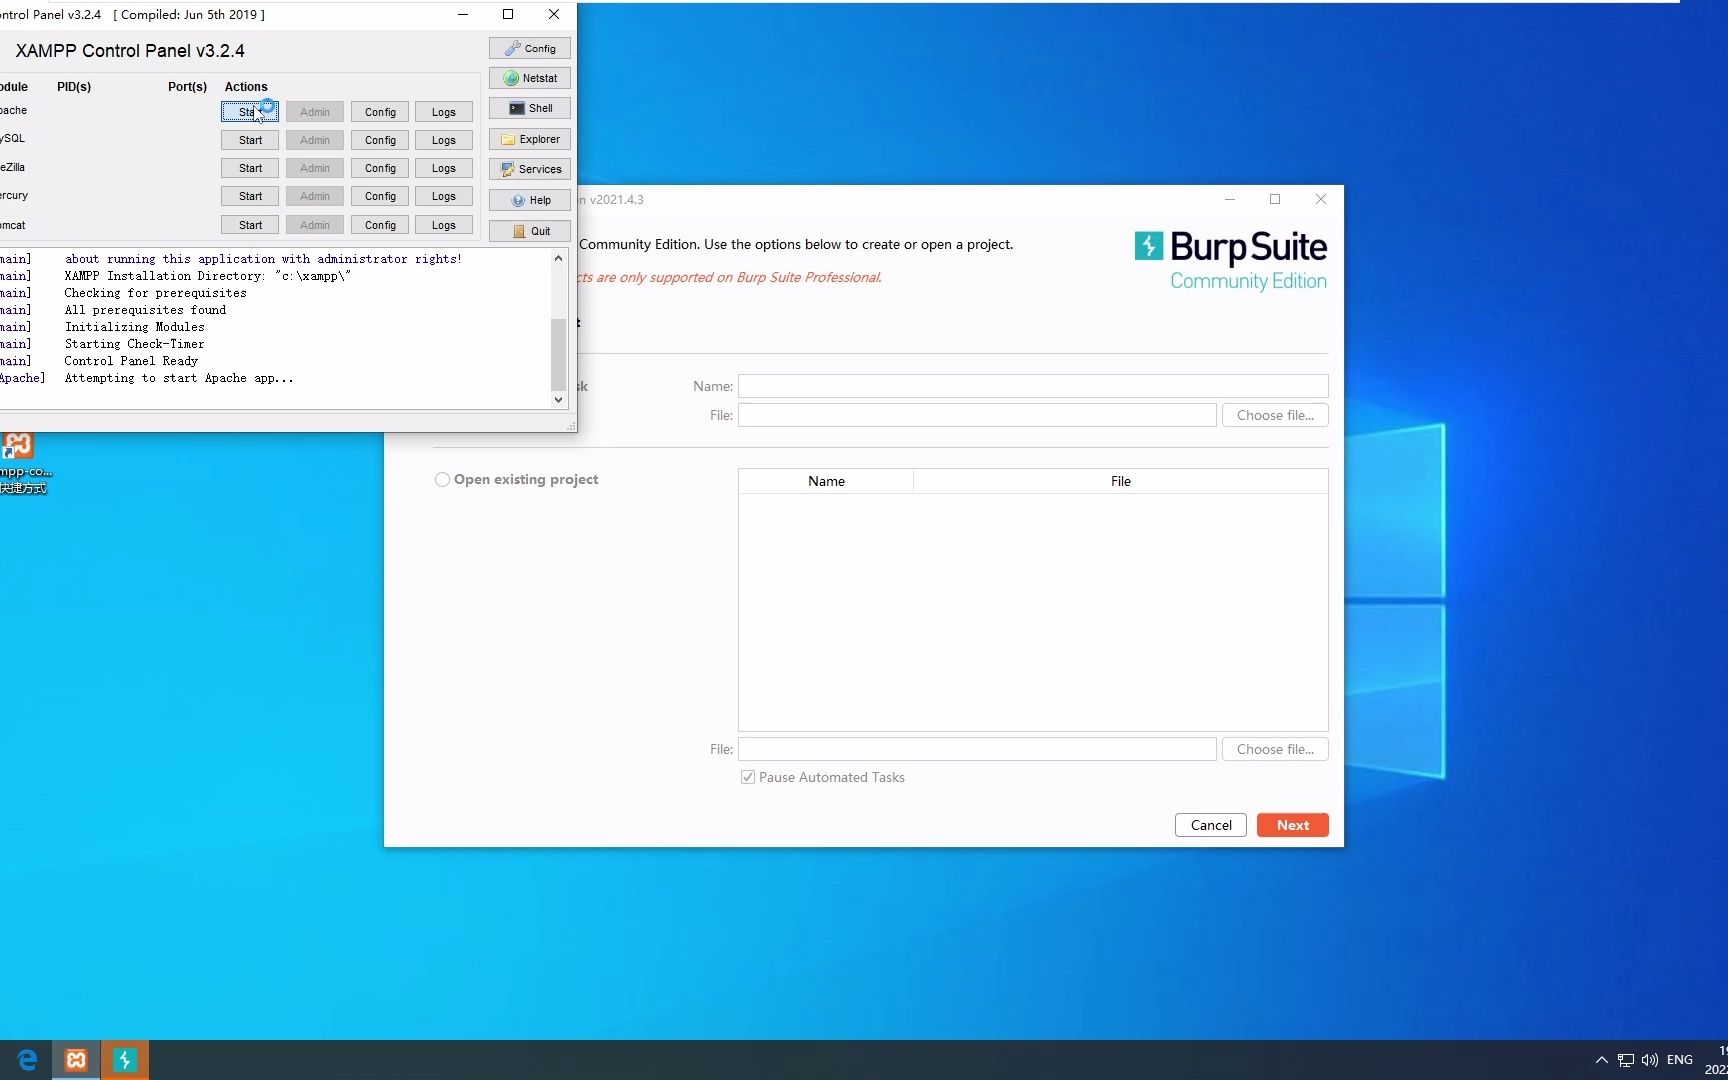The width and height of the screenshot is (1728, 1080).
Task: Start the MySQL module
Action: [250, 140]
